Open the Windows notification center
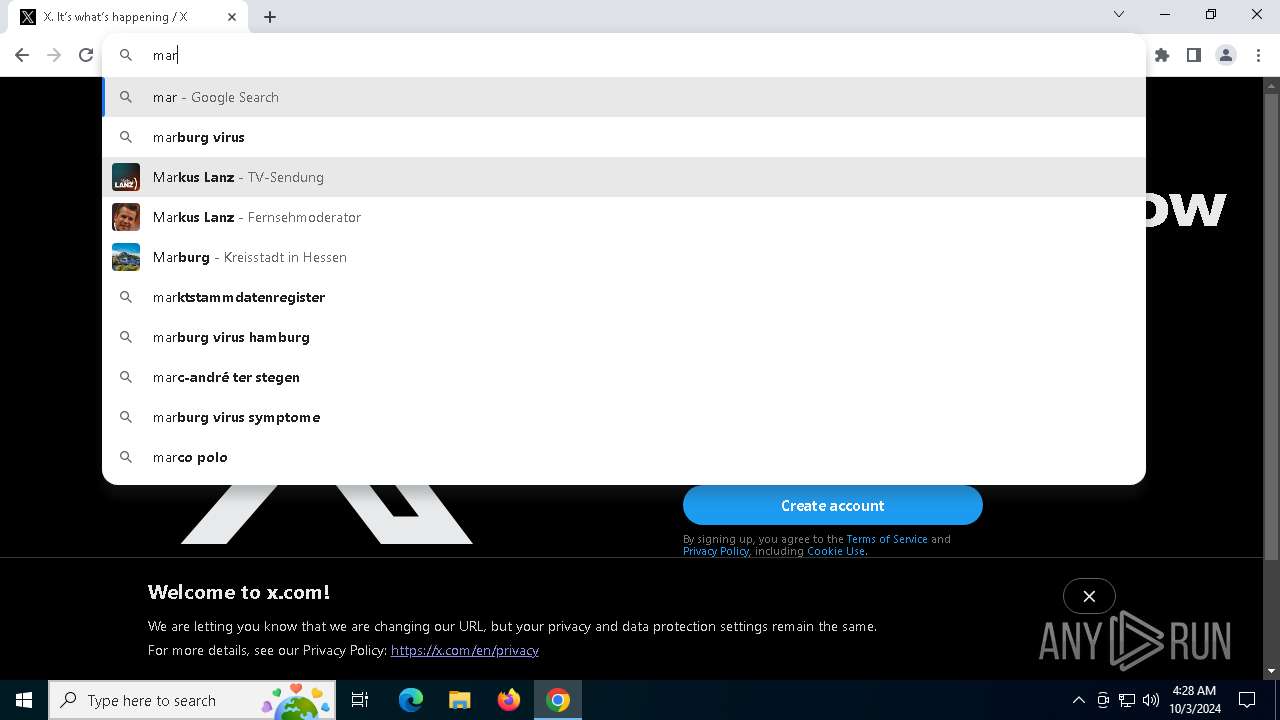The height and width of the screenshot is (720, 1280). coord(1248,700)
